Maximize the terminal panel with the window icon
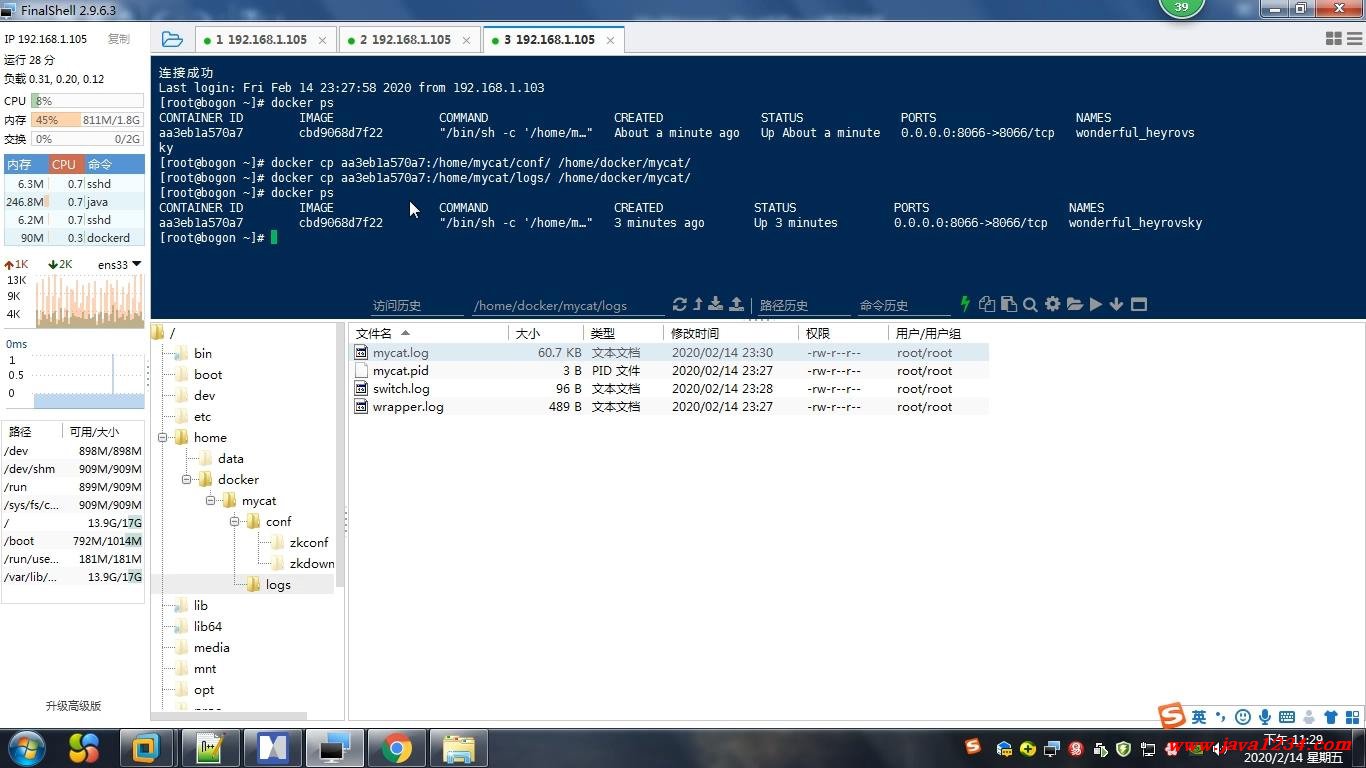Screen dimensions: 1366x768 [1139, 304]
